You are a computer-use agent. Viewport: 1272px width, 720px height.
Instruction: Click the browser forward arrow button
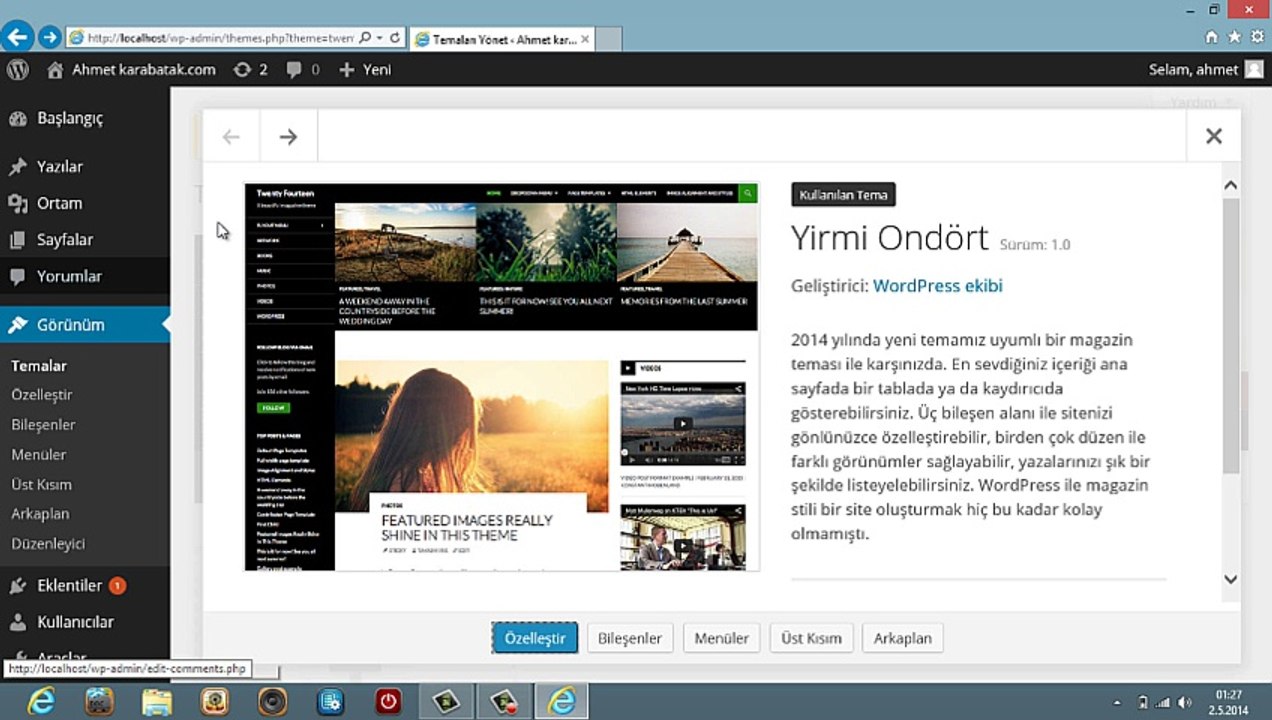(x=49, y=38)
